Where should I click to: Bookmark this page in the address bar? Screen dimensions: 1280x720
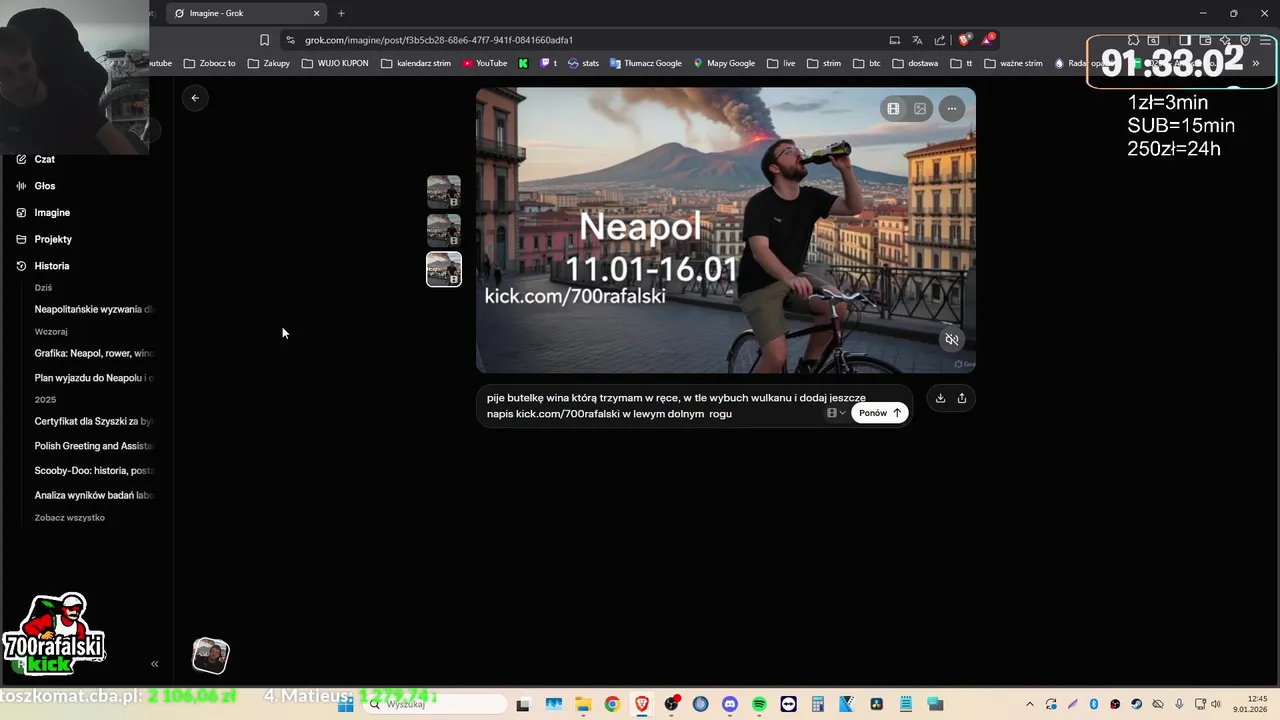pyautogui.click(x=264, y=40)
